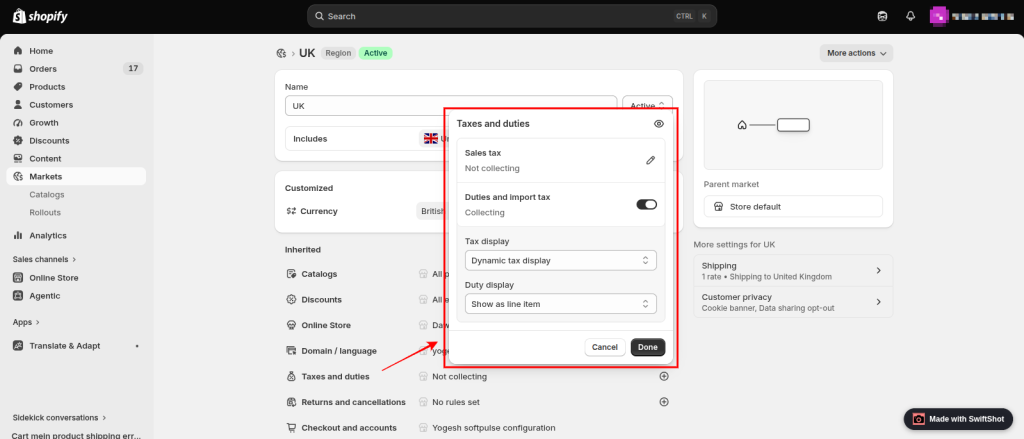1024x439 pixels.
Task: Click the Made with SwiftShot badge
Action: point(958,419)
